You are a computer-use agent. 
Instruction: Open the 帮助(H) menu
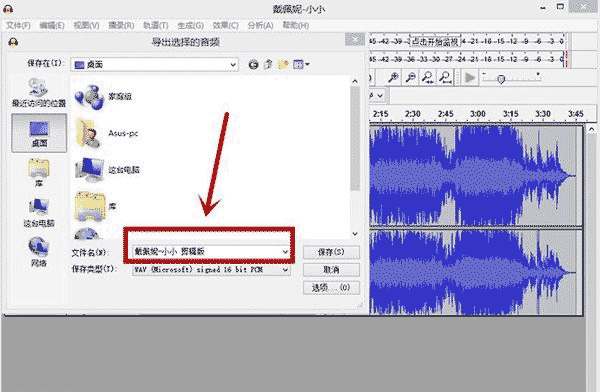295,26
